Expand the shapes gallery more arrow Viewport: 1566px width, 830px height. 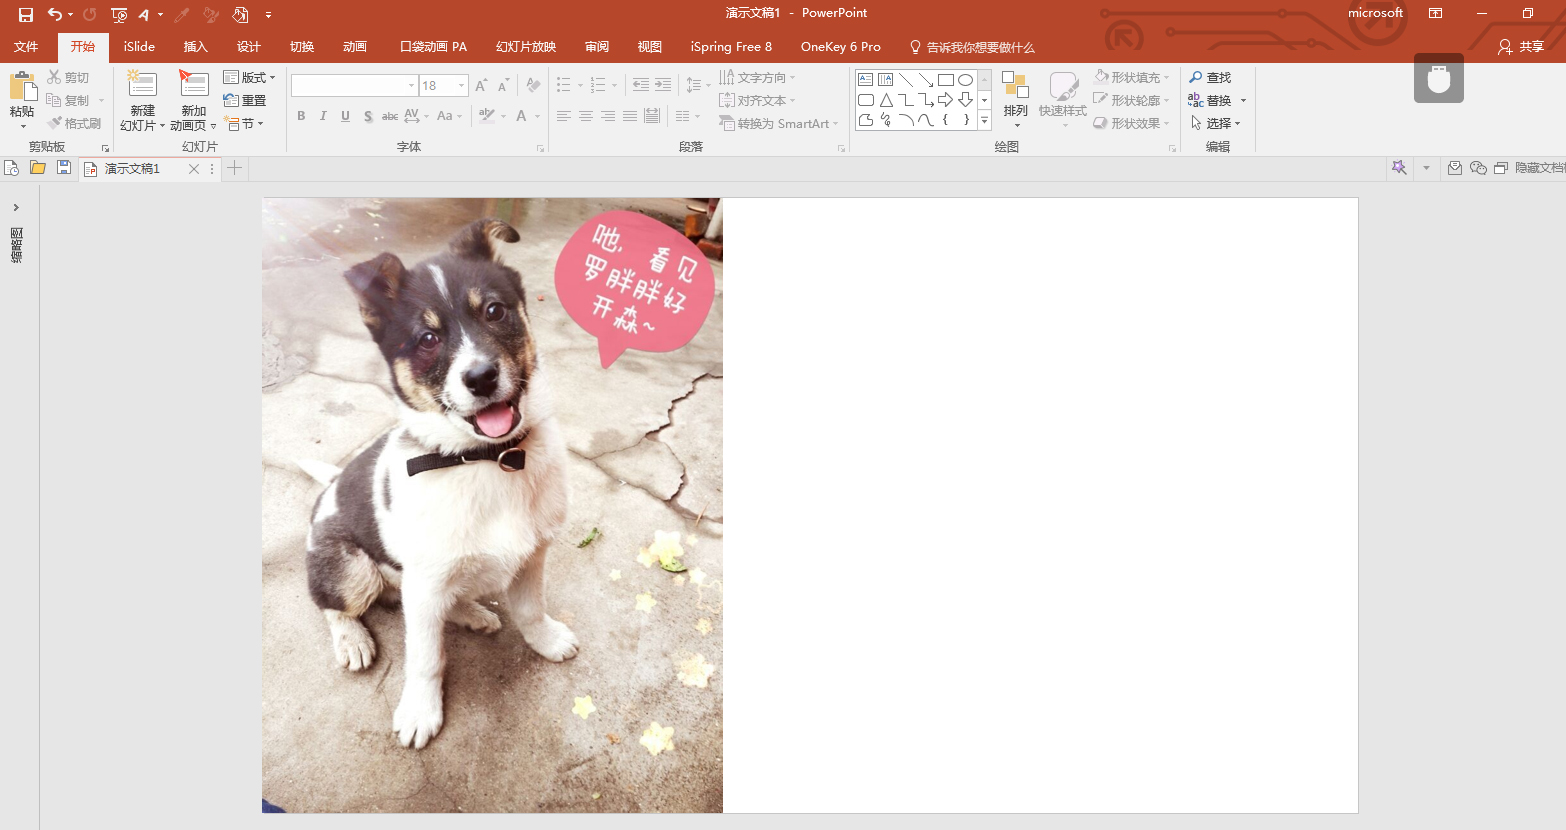click(x=984, y=121)
